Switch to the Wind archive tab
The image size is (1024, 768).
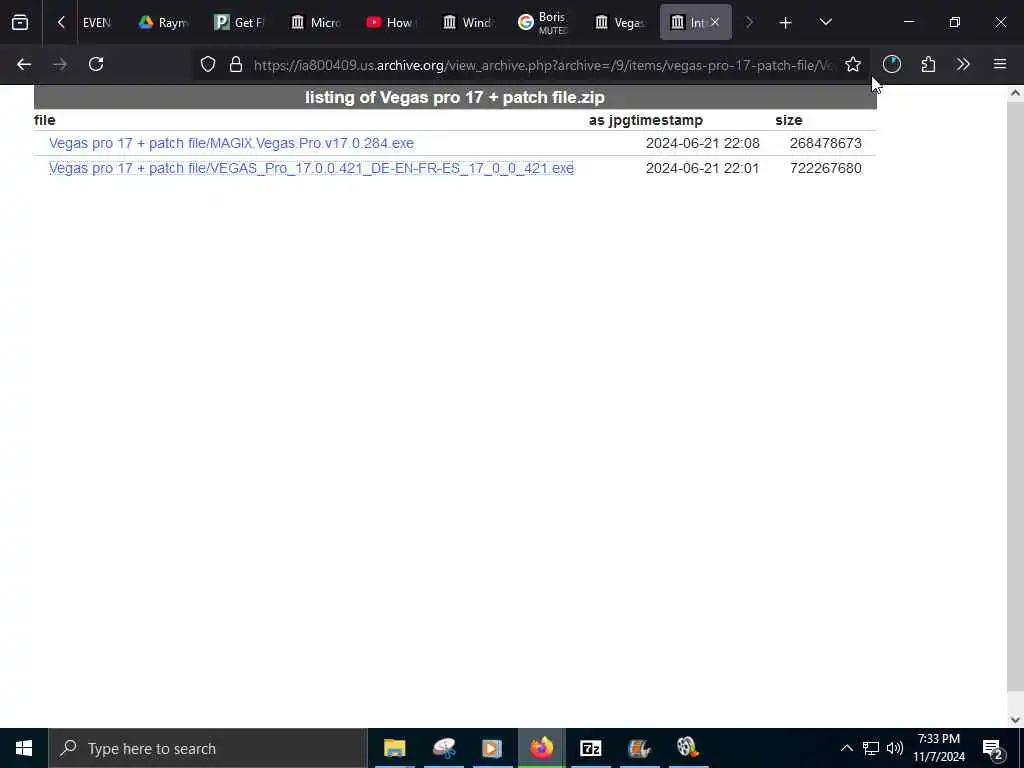[468, 22]
